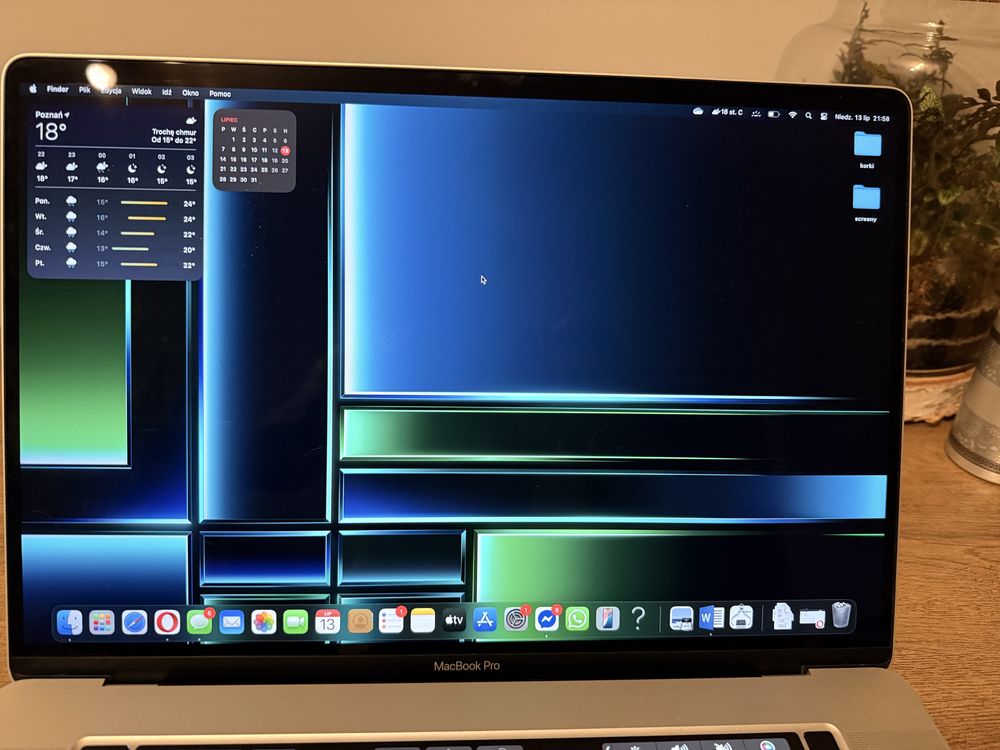Screen dimensions: 1000x750
Task: Click highlighted day 13 in calendar widget
Action: tap(285, 151)
